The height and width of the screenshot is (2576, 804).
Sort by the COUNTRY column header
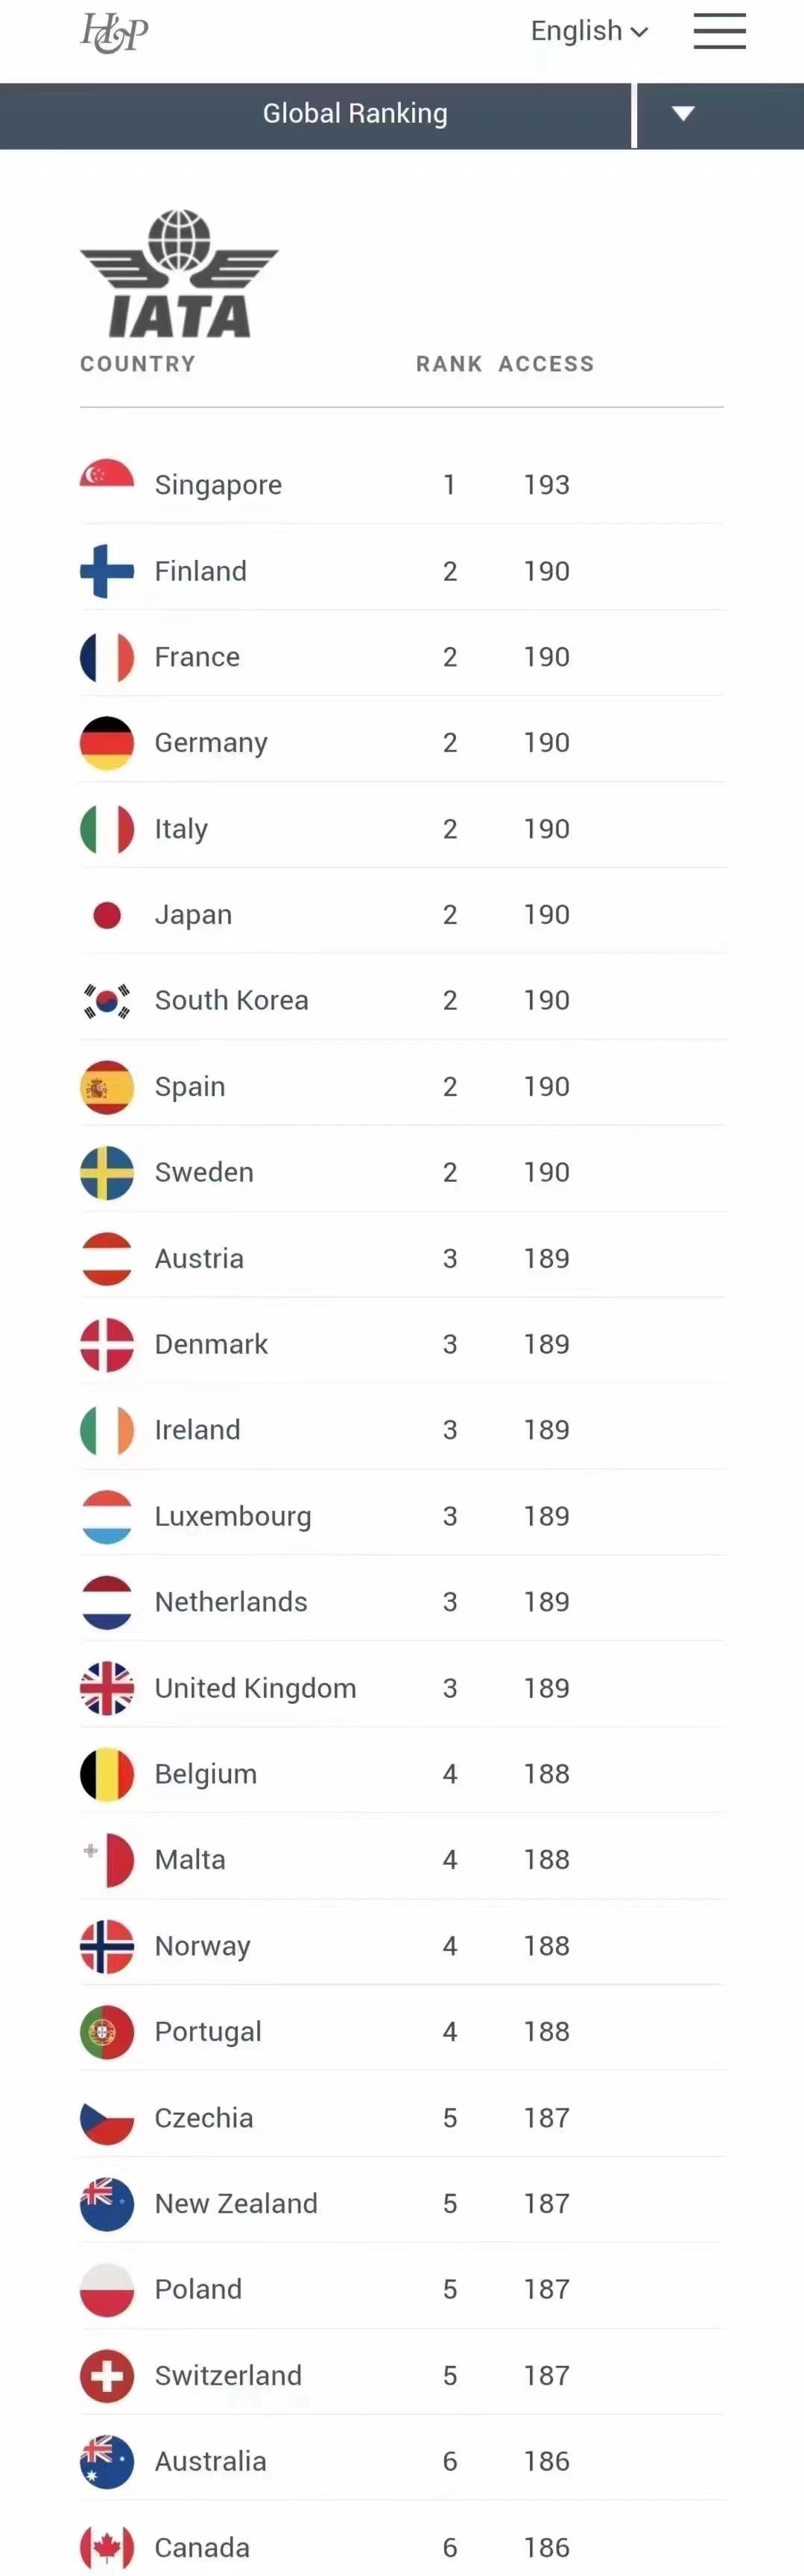click(x=138, y=364)
